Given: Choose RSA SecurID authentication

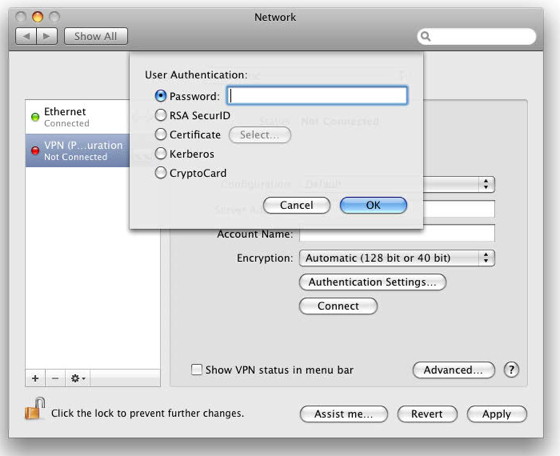Looking at the screenshot, I should coord(160,115).
